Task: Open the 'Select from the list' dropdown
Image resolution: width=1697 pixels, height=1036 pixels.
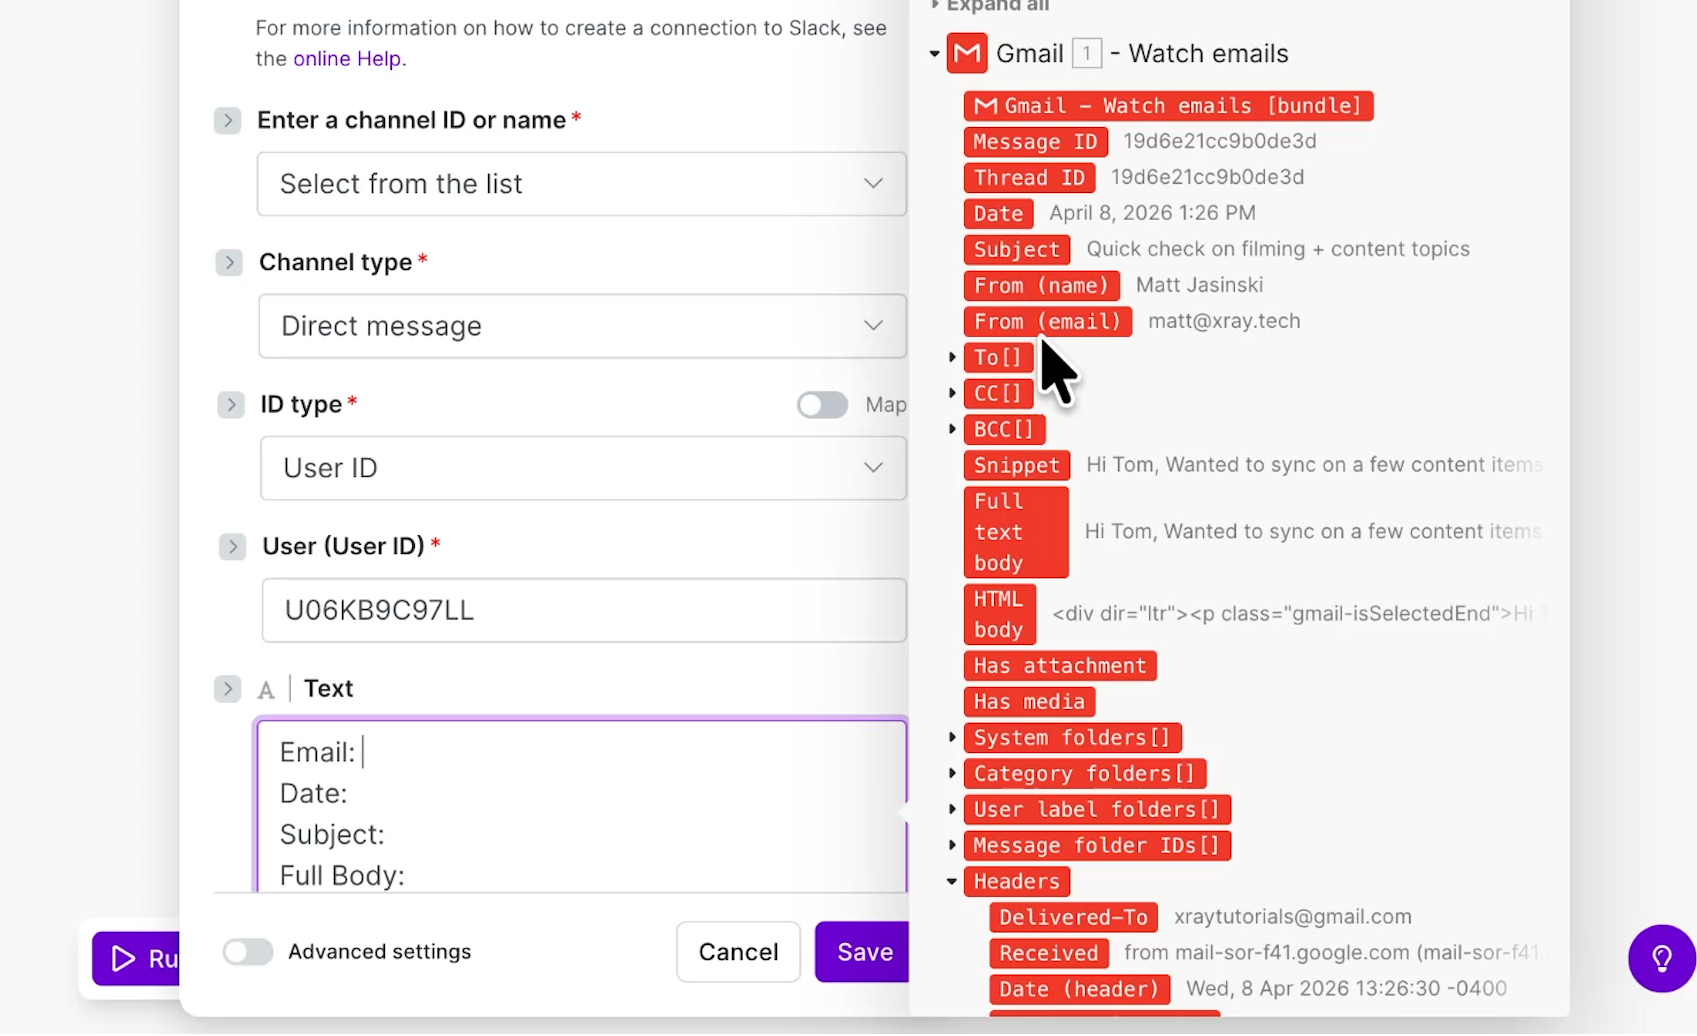Action: [x=582, y=184]
